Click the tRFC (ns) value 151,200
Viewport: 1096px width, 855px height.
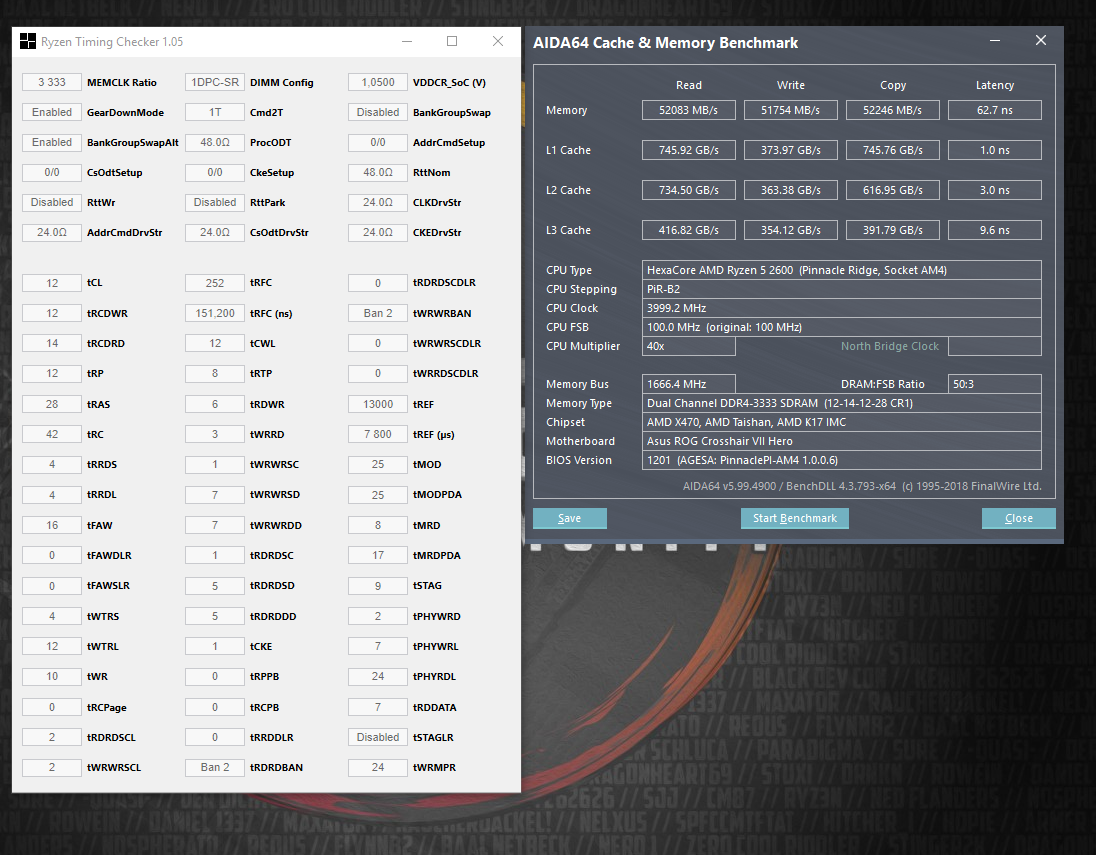click(215, 313)
